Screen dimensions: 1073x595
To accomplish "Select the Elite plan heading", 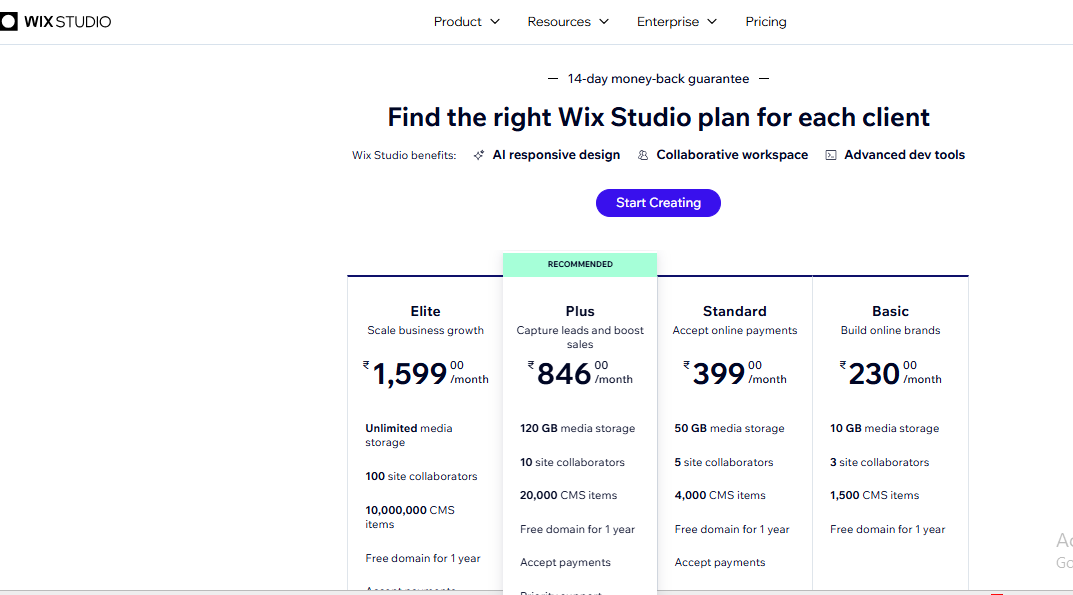I will (x=426, y=312).
